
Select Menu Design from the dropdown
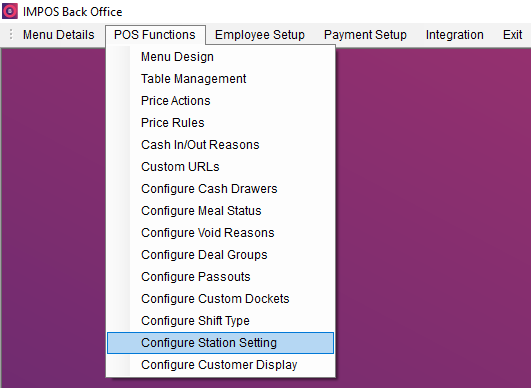[220, 57]
